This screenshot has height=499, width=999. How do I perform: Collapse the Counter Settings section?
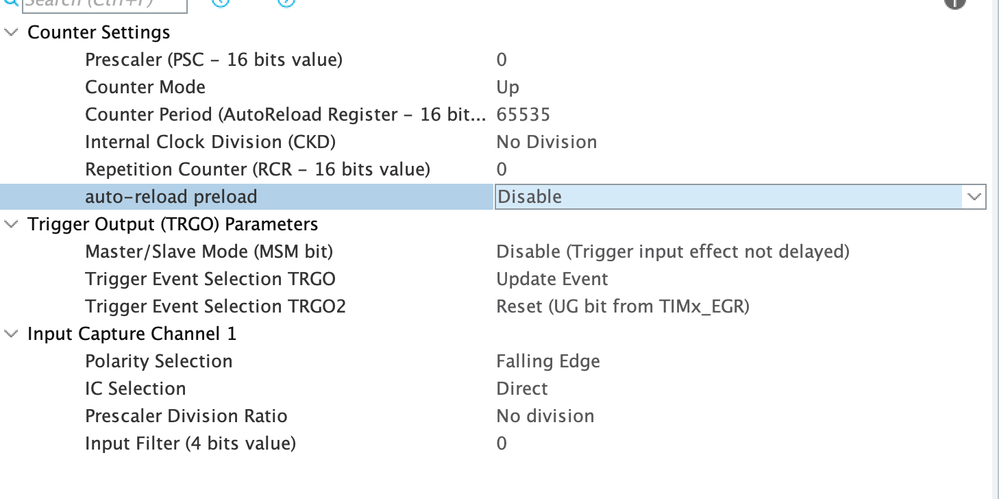click(x=11, y=33)
